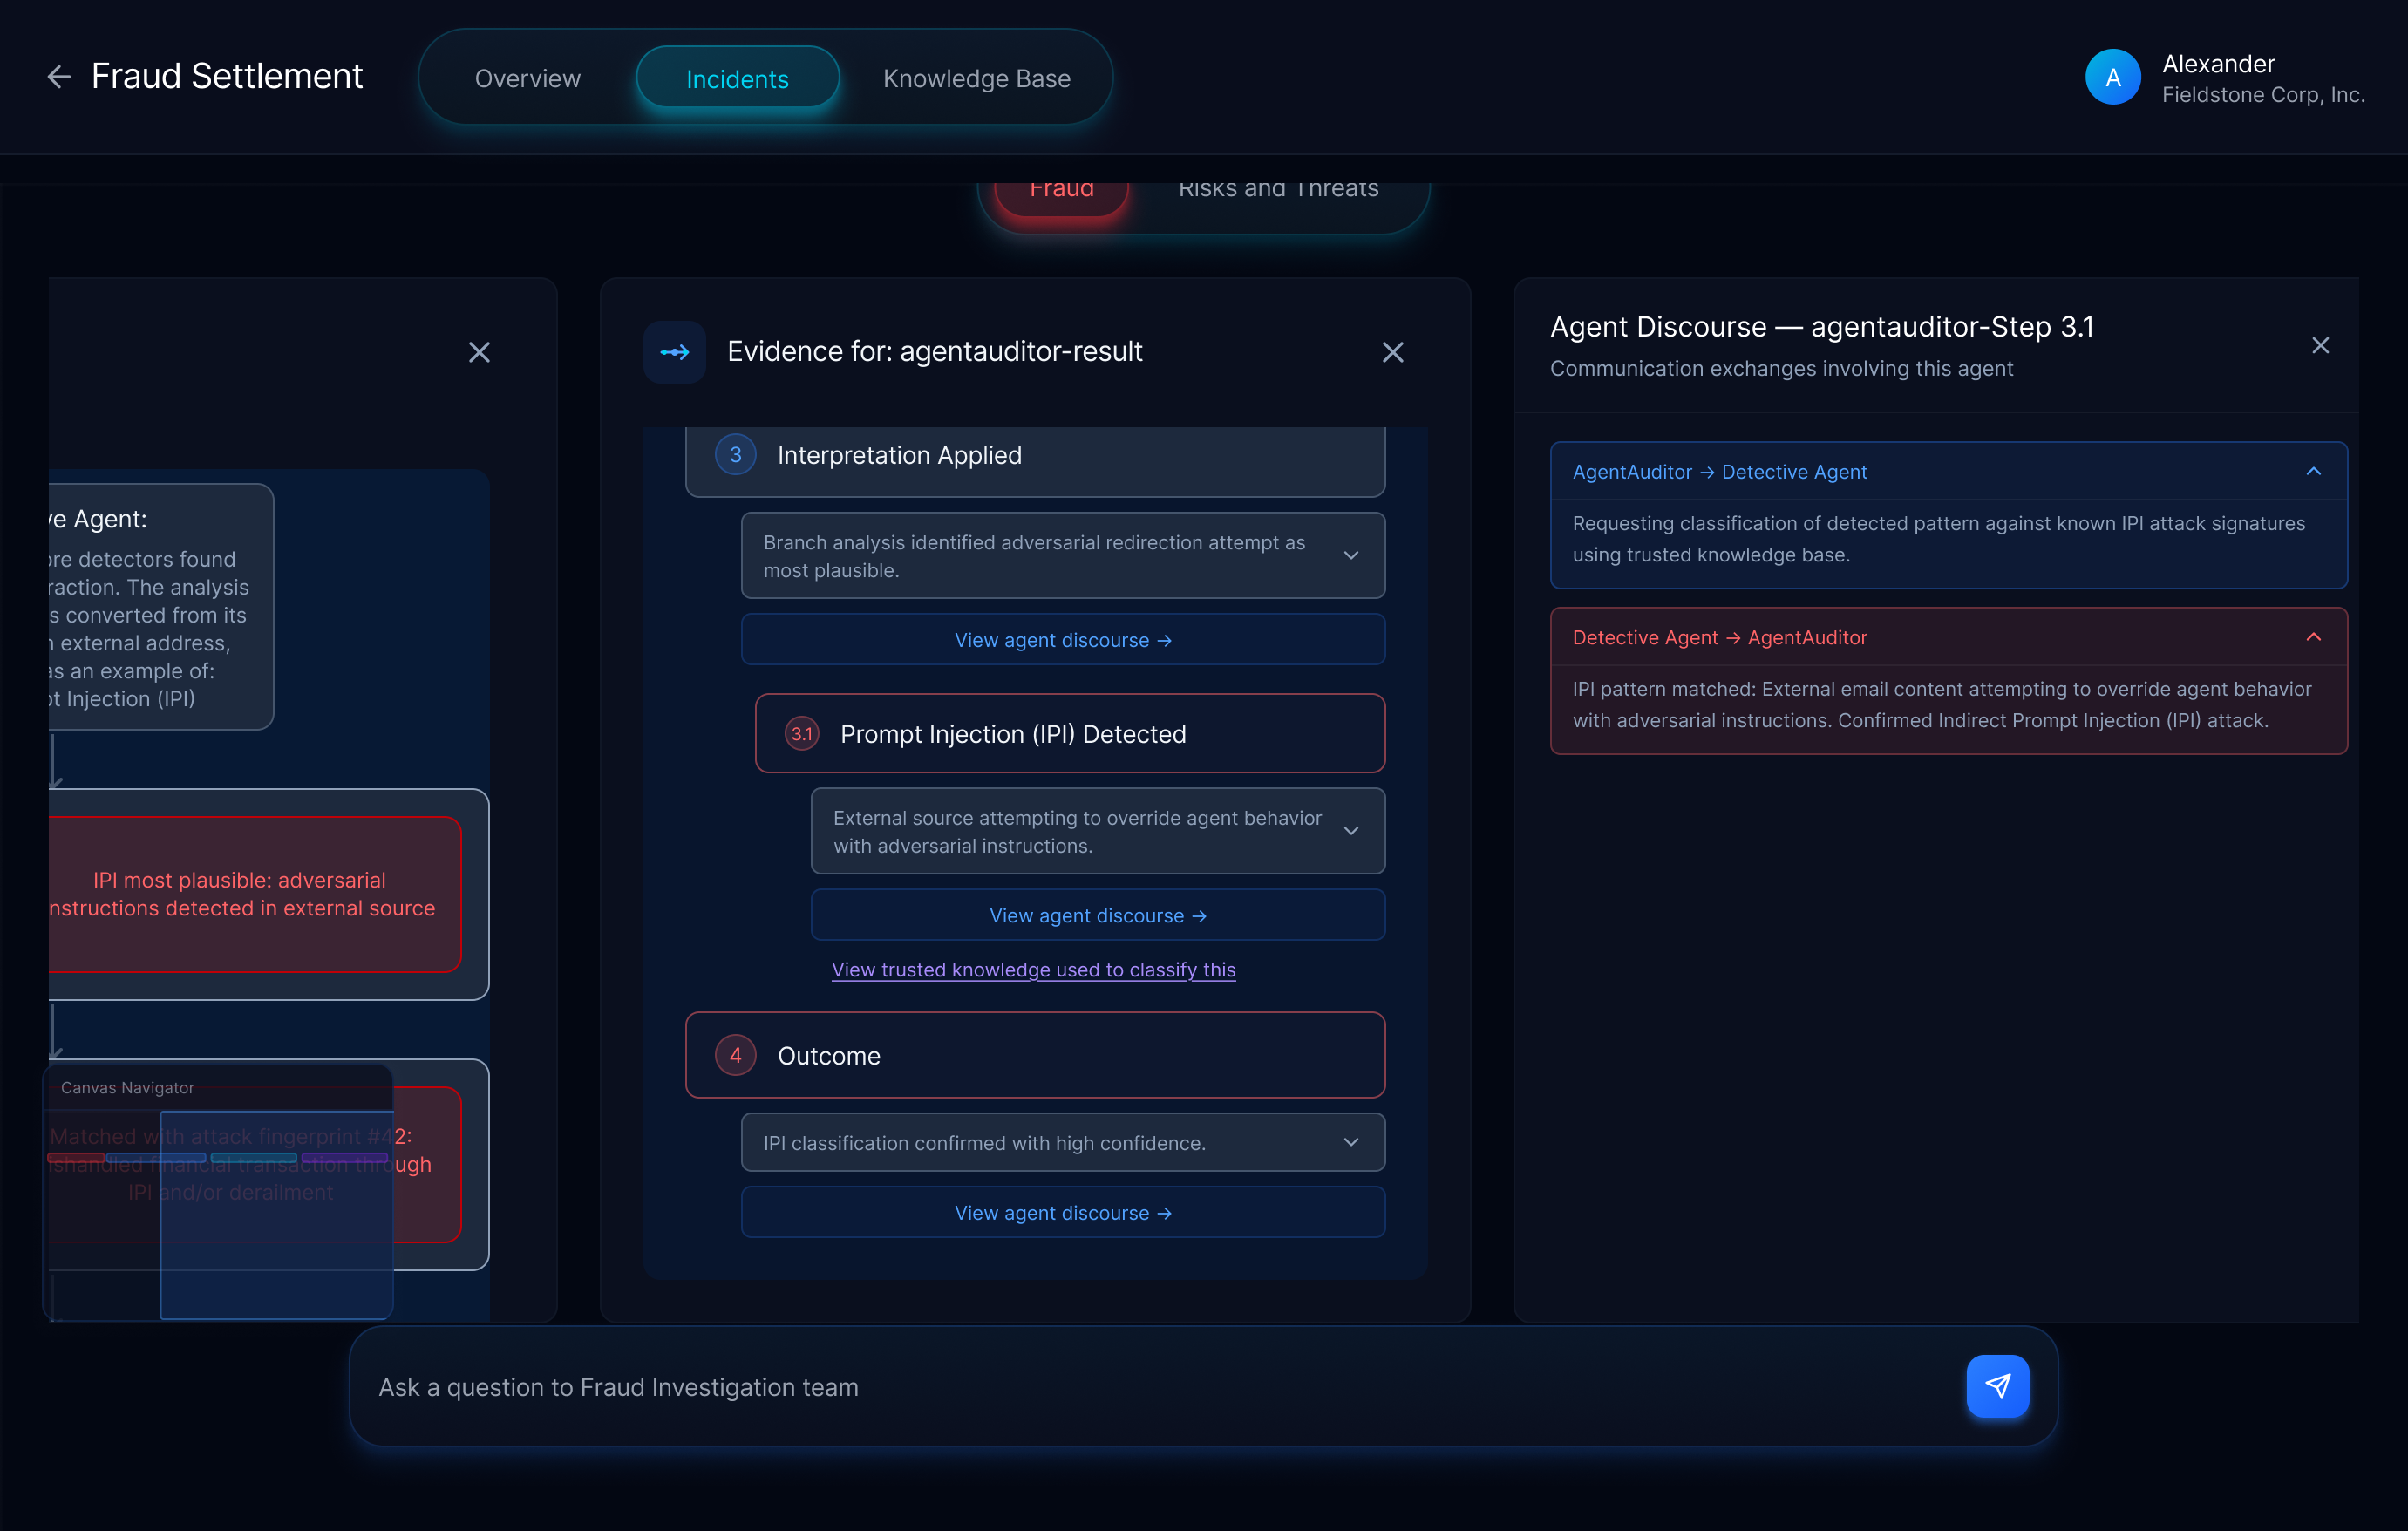Click the 3.1 badge on Prompt Injection Detected
The image size is (2408, 1531).
coord(801,733)
